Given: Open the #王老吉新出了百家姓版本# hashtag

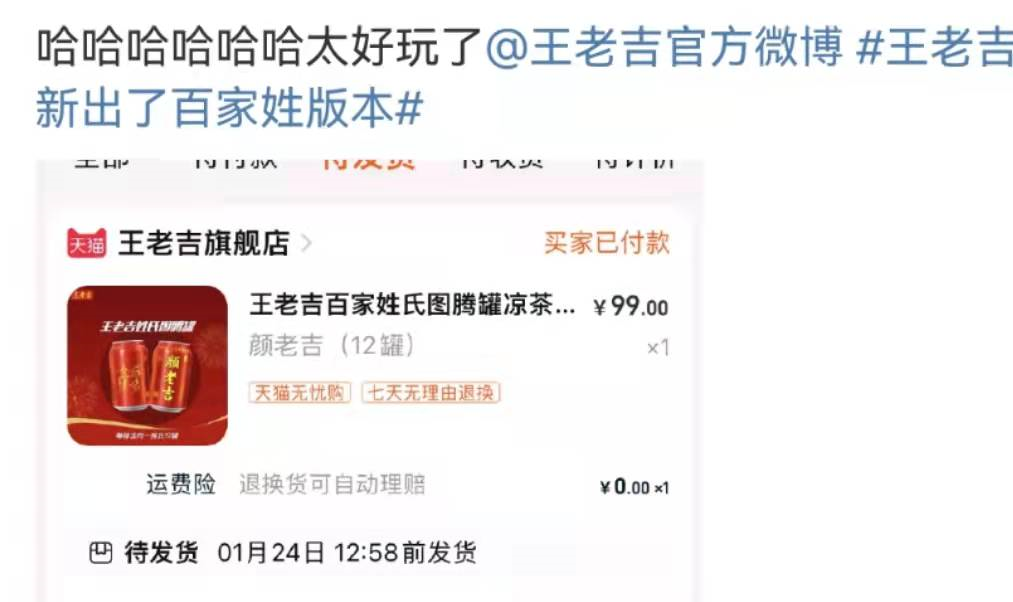Looking at the screenshot, I should 524,77.
